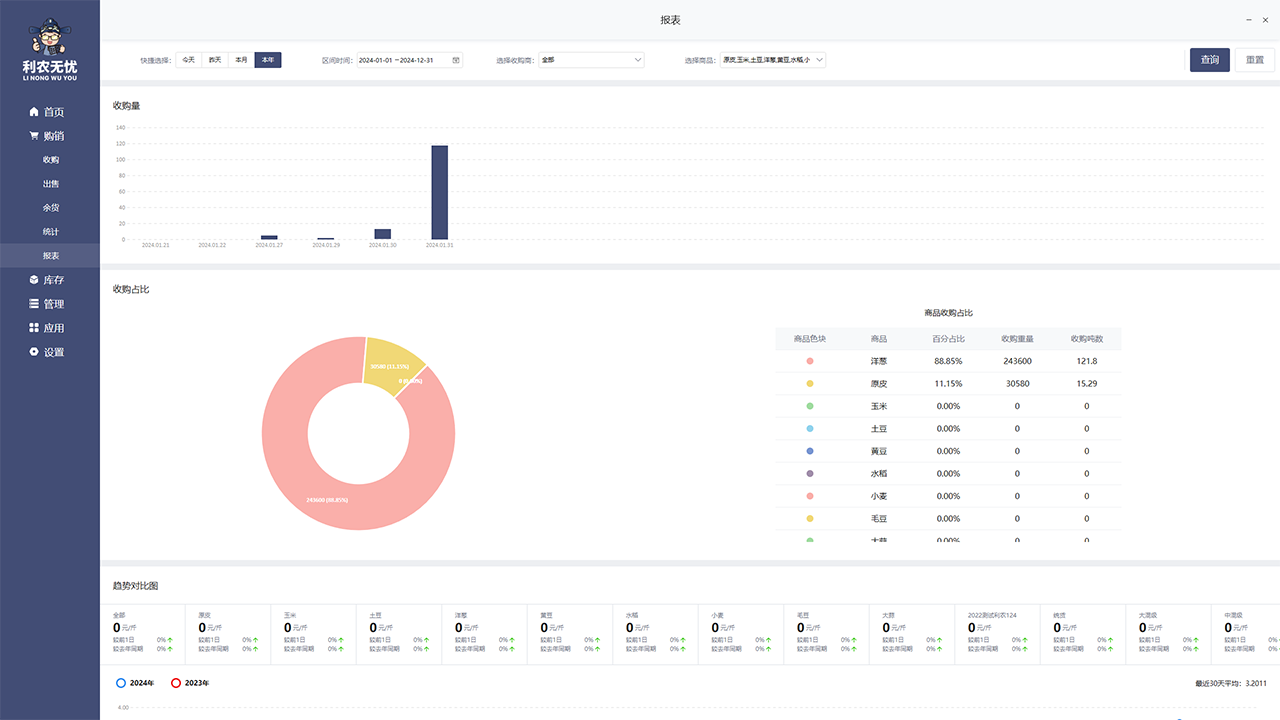The image size is (1280, 720).
Task: Click the 设置 gear icon in sidebar
Action: (34, 352)
